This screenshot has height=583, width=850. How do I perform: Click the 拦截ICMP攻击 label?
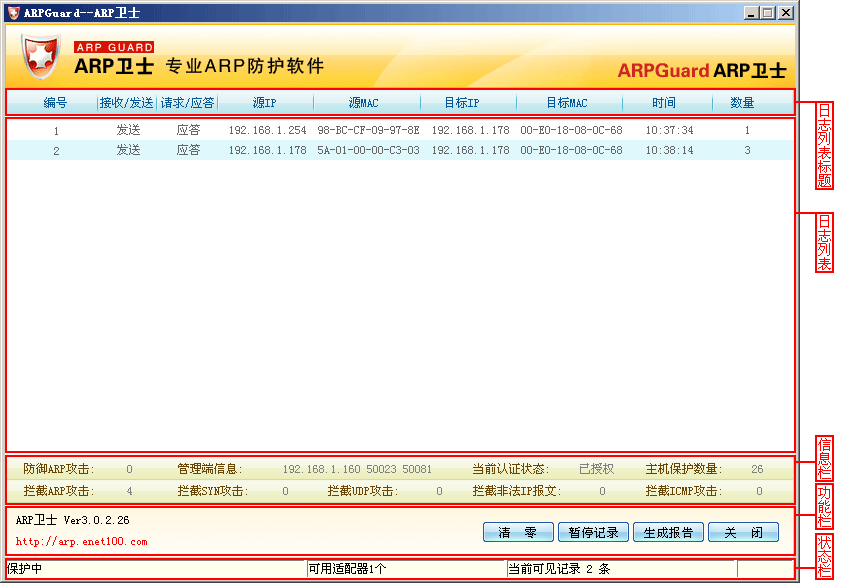pos(684,491)
